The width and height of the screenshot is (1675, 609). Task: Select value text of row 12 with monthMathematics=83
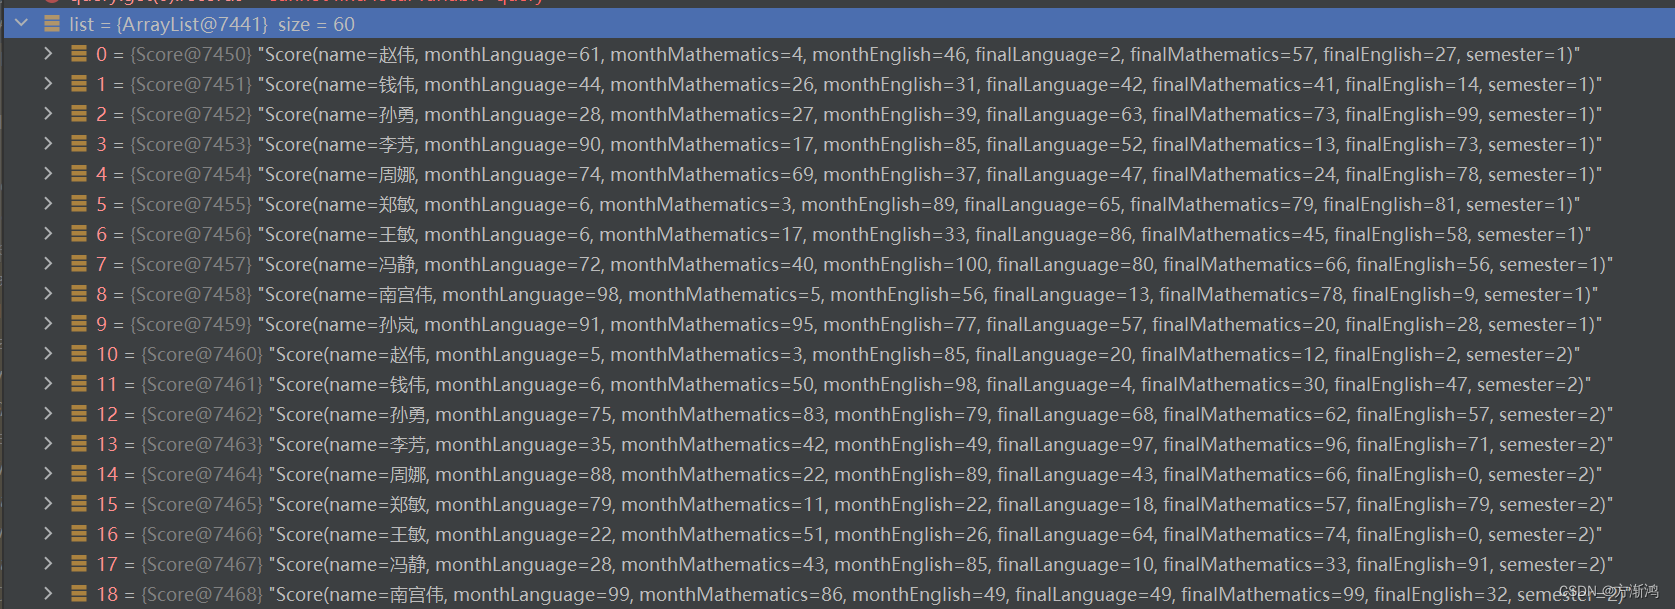pyautogui.click(x=941, y=414)
